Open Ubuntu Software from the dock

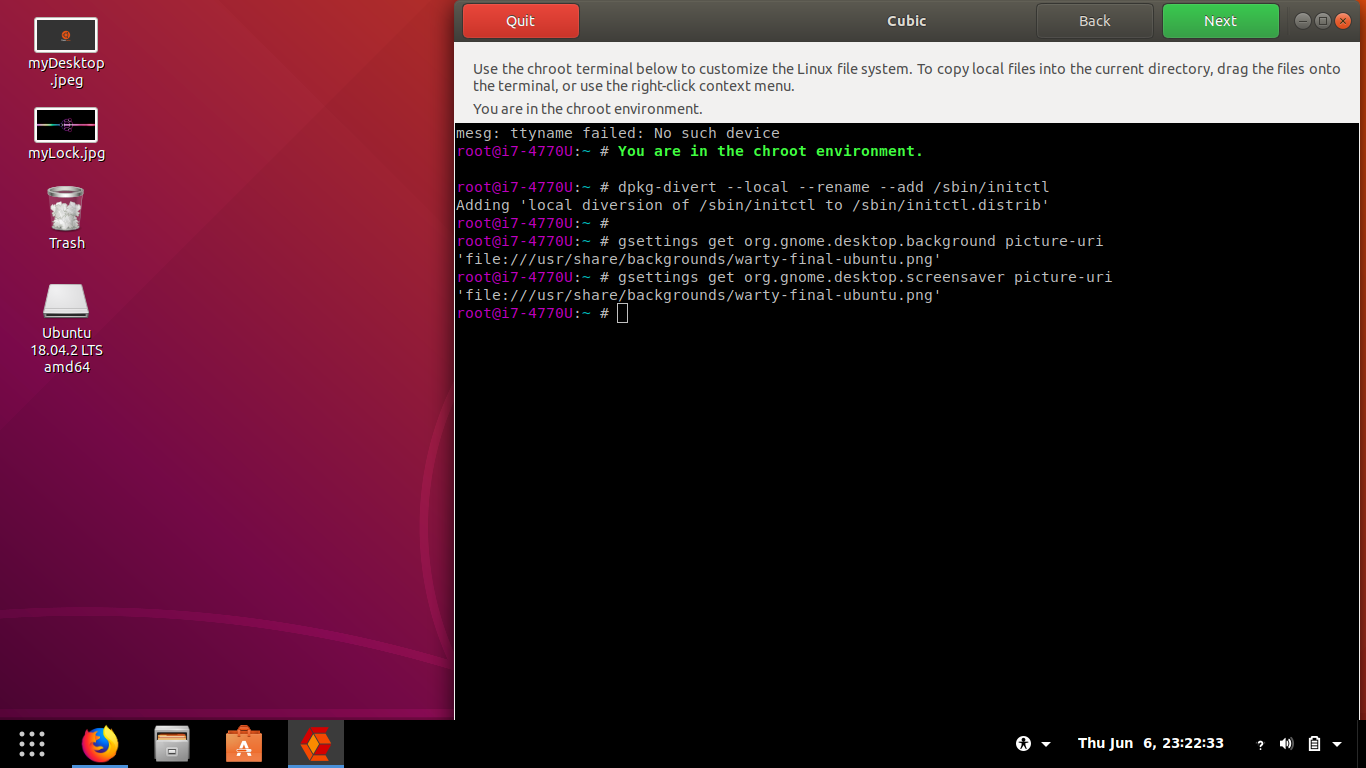click(244, 743)
